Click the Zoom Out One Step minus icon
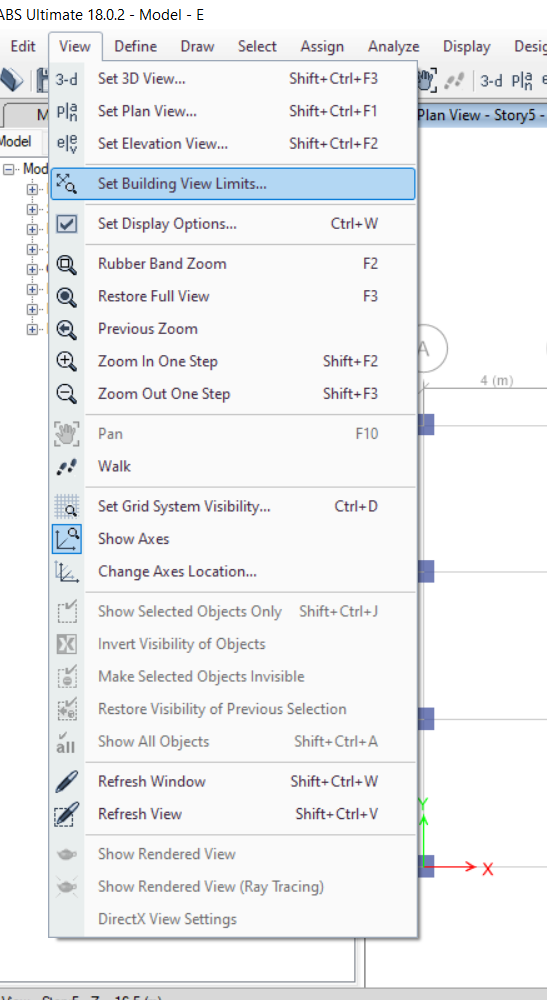This screenshot has height=1000, width=547. (x=66, y=394)
